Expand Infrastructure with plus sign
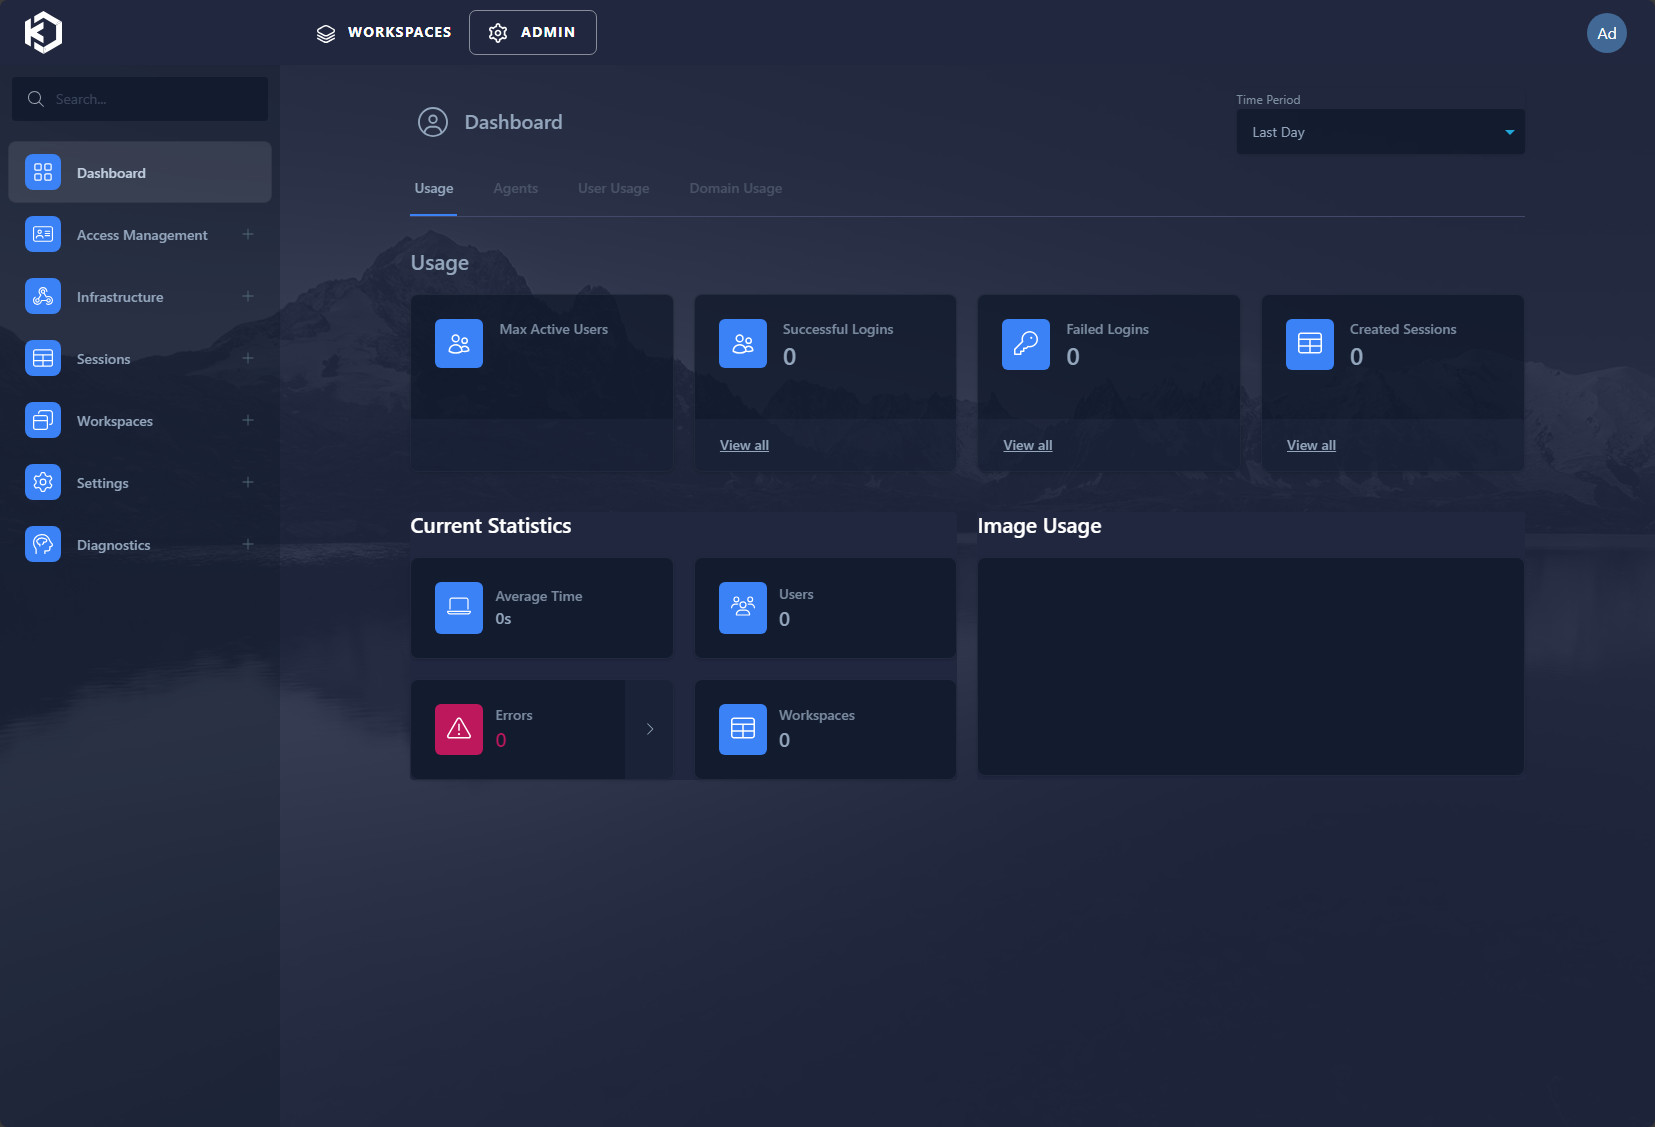The width and height of the screenshot is (1655, 1127). click(248, 297)
